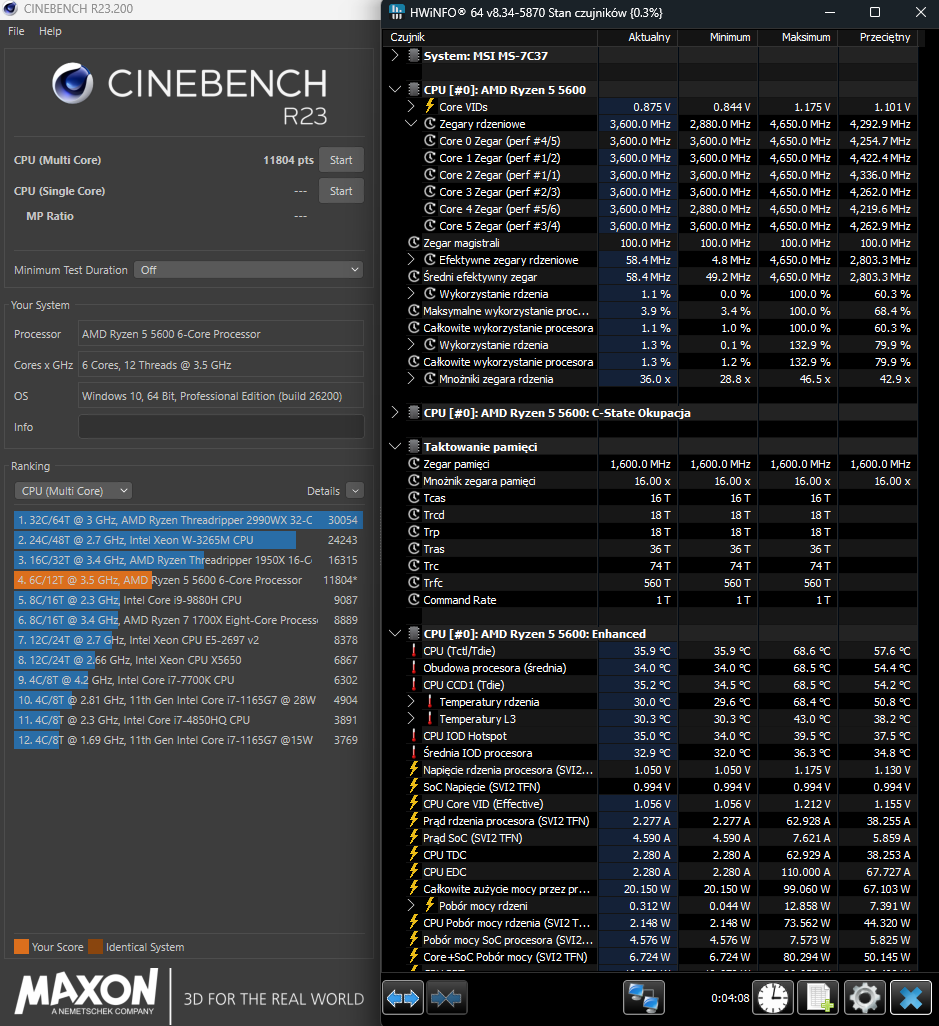Start the CPU (Multi Core) benchmark
The width and height of the screenshot is (939, 1026).
(x=341, y=160)
